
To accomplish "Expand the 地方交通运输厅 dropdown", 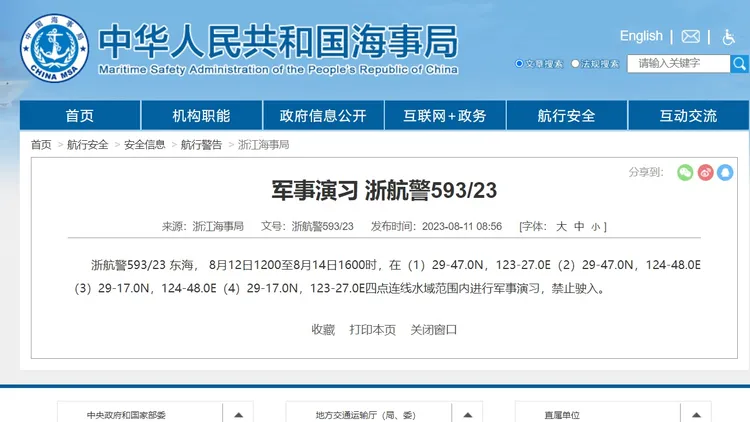I will [x=467, y=414].
